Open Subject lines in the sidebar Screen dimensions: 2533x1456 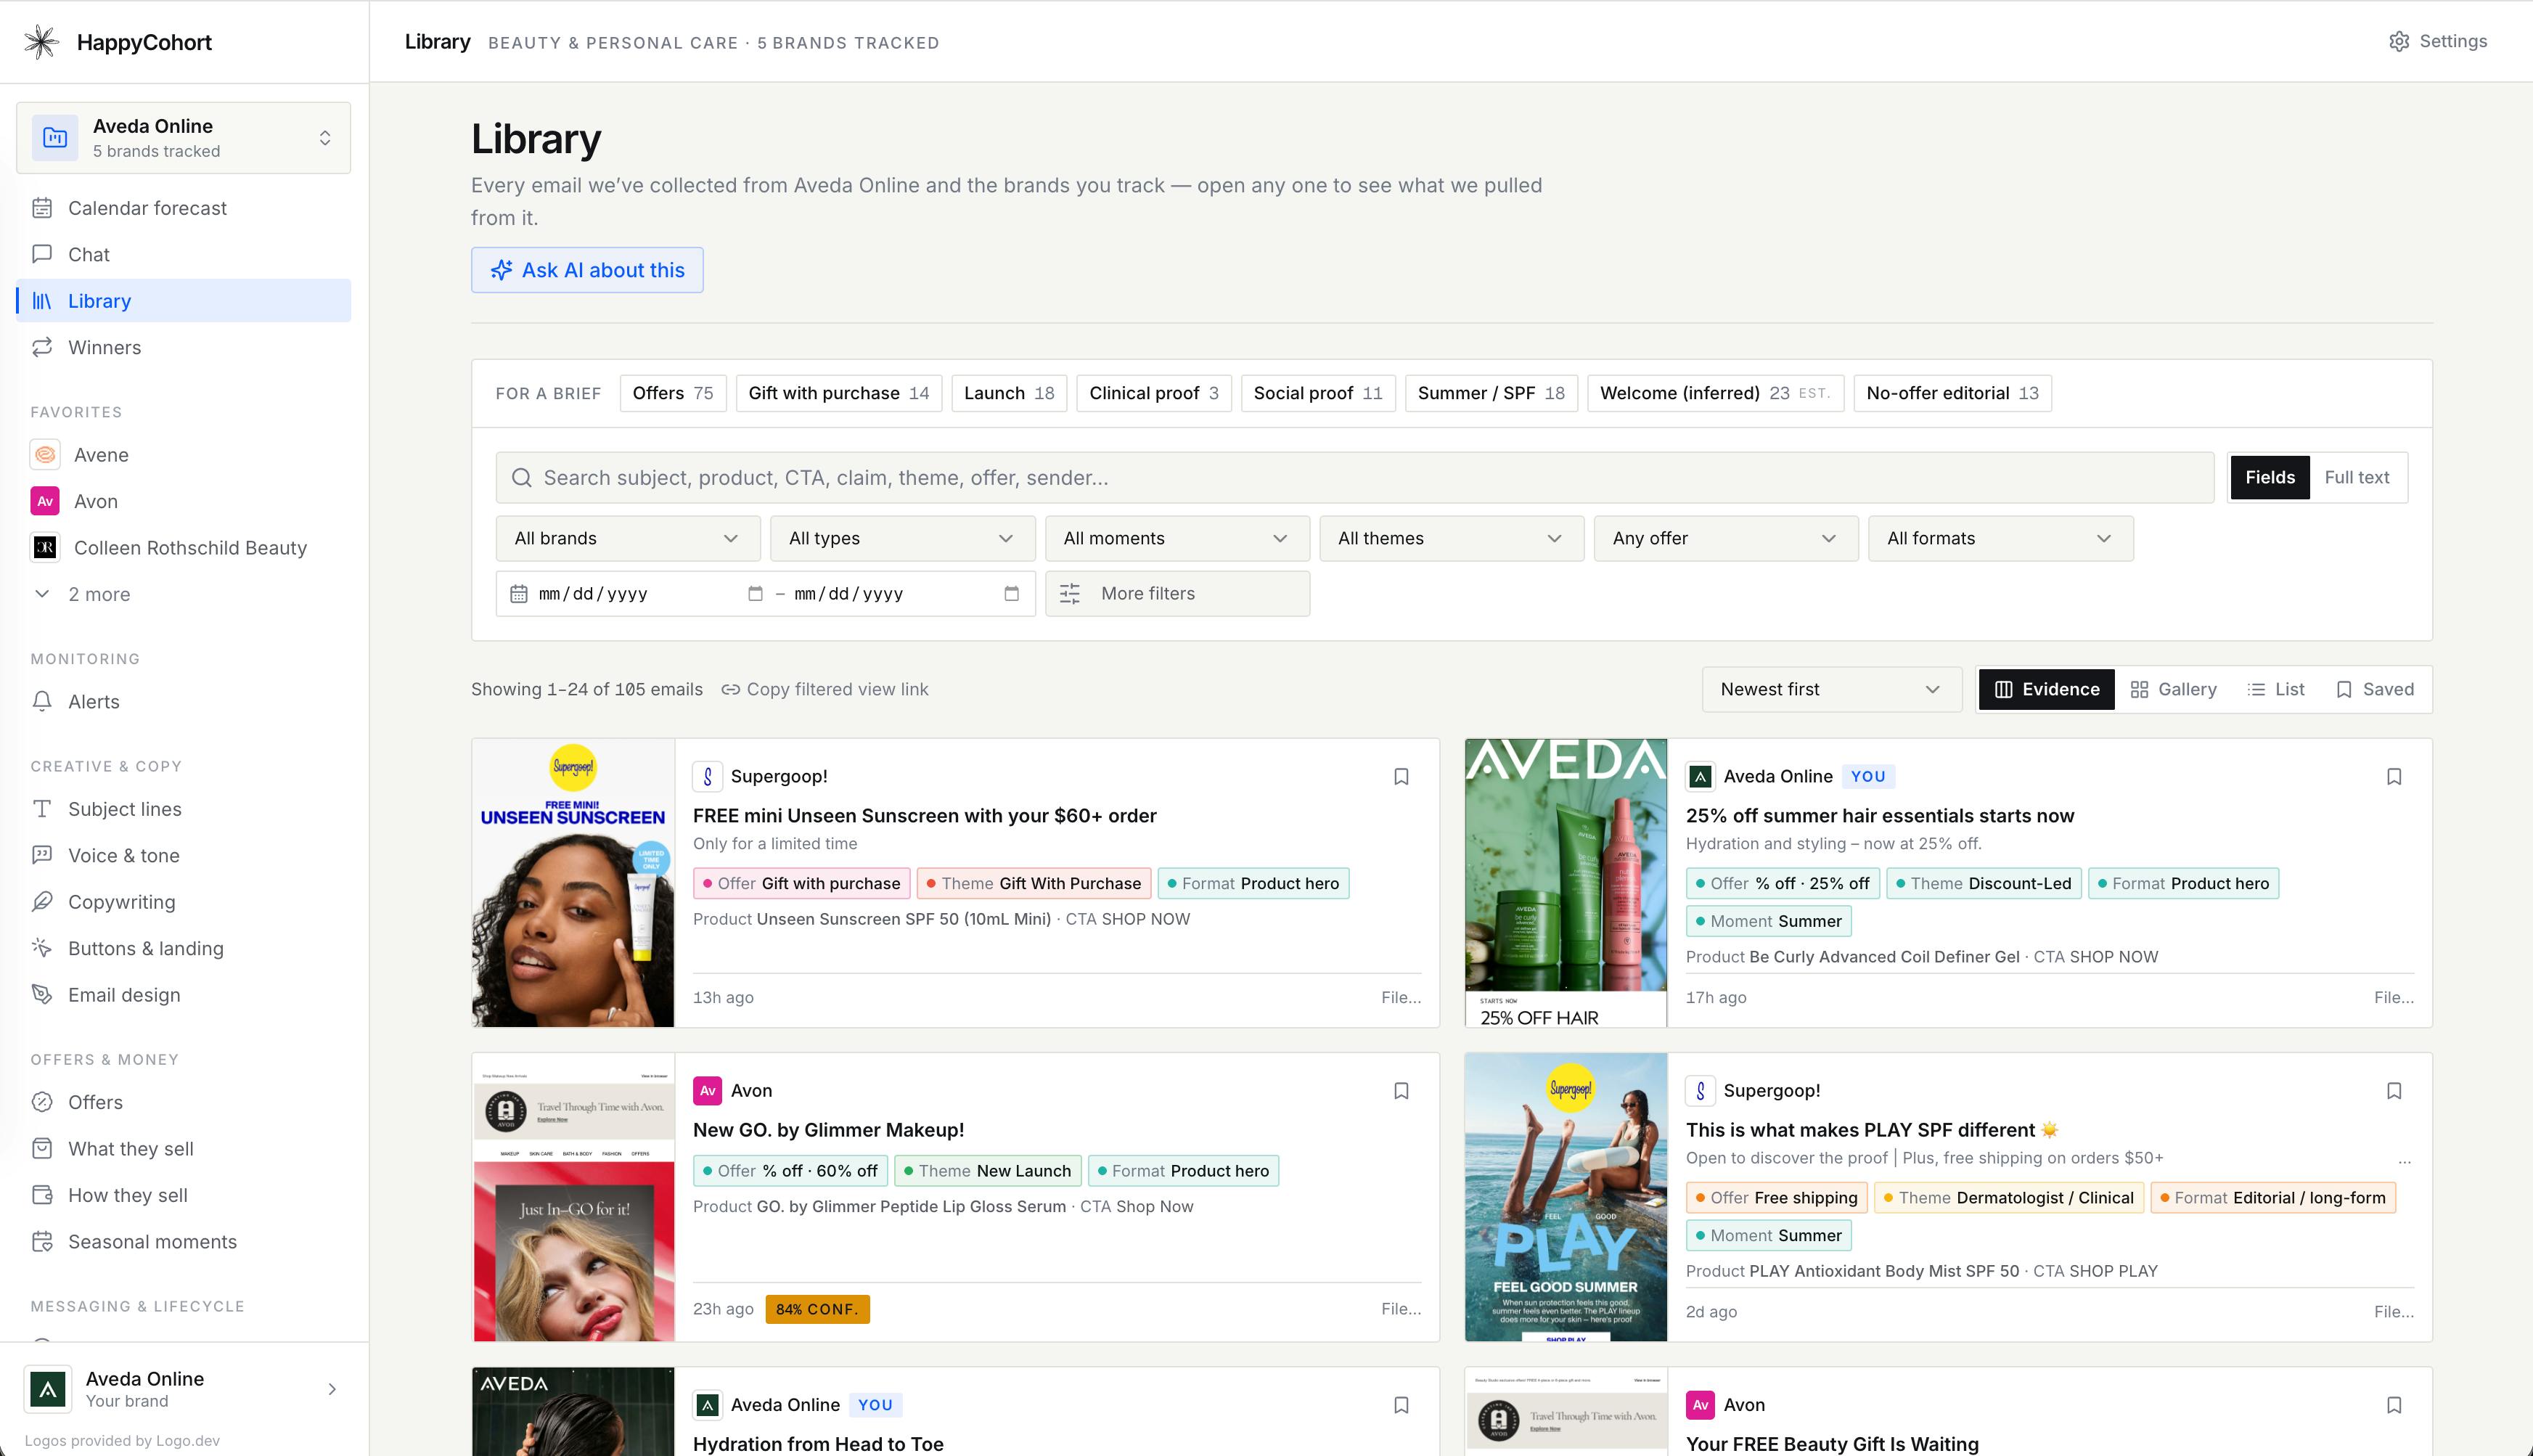click(x=184, y=808)
